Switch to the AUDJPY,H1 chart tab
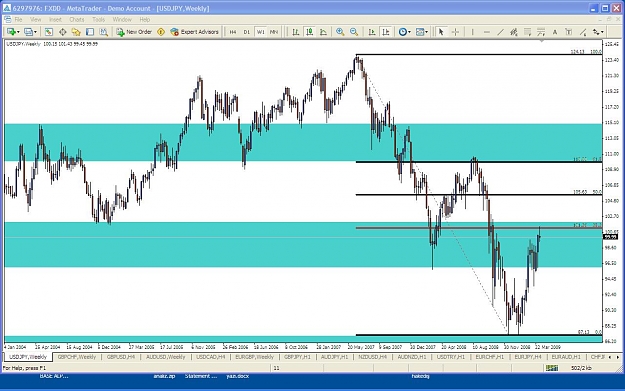 click(334, 357)
